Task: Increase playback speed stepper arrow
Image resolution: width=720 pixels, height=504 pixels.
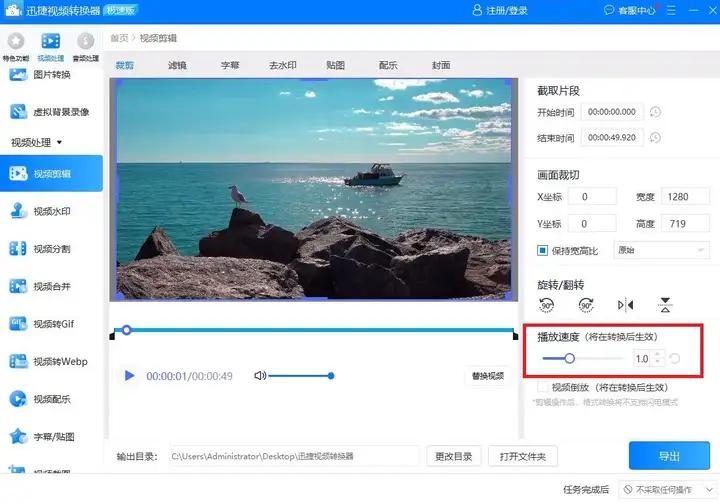Action: pos(658,354)
